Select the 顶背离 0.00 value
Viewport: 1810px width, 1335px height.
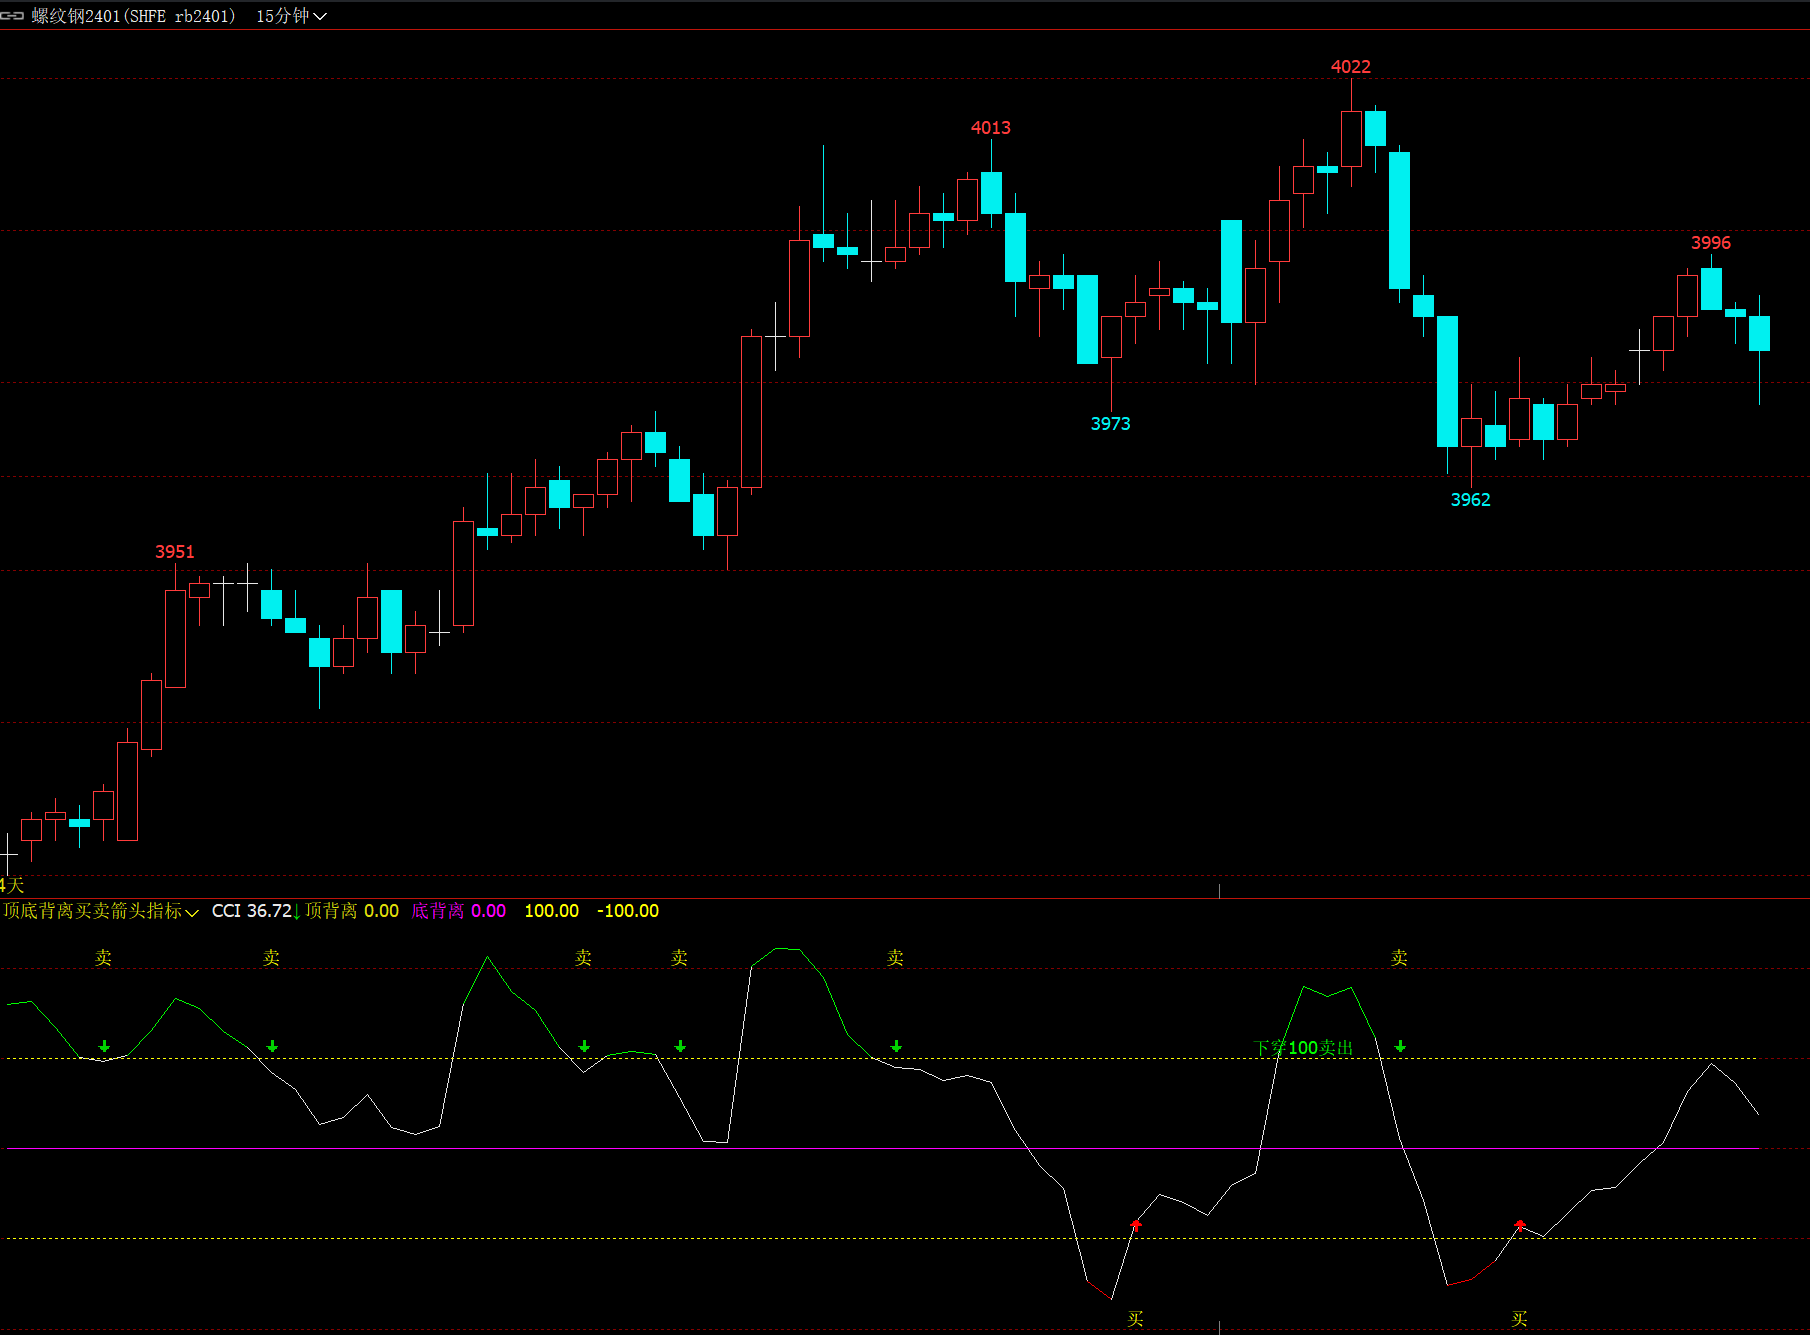pos(352,911)
